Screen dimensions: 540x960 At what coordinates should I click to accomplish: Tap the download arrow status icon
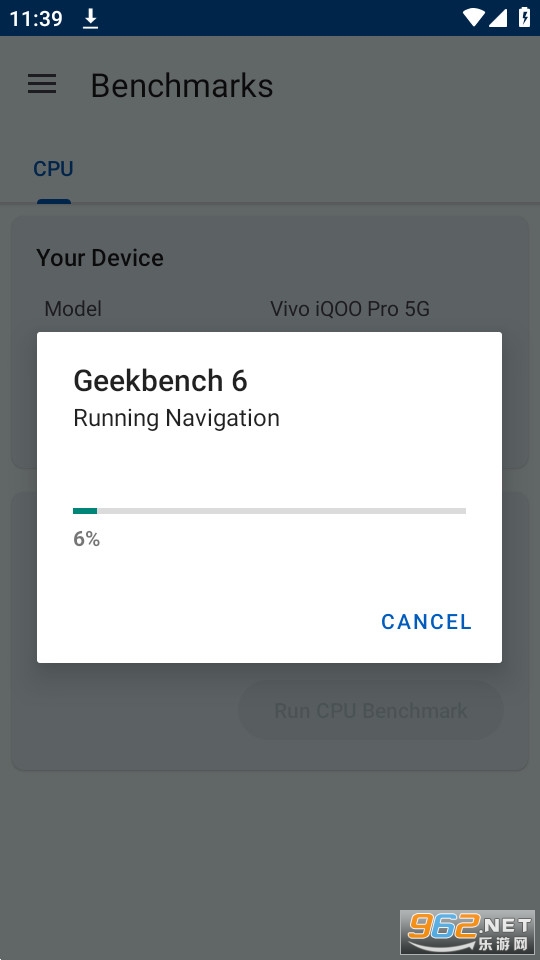point(91,18)
